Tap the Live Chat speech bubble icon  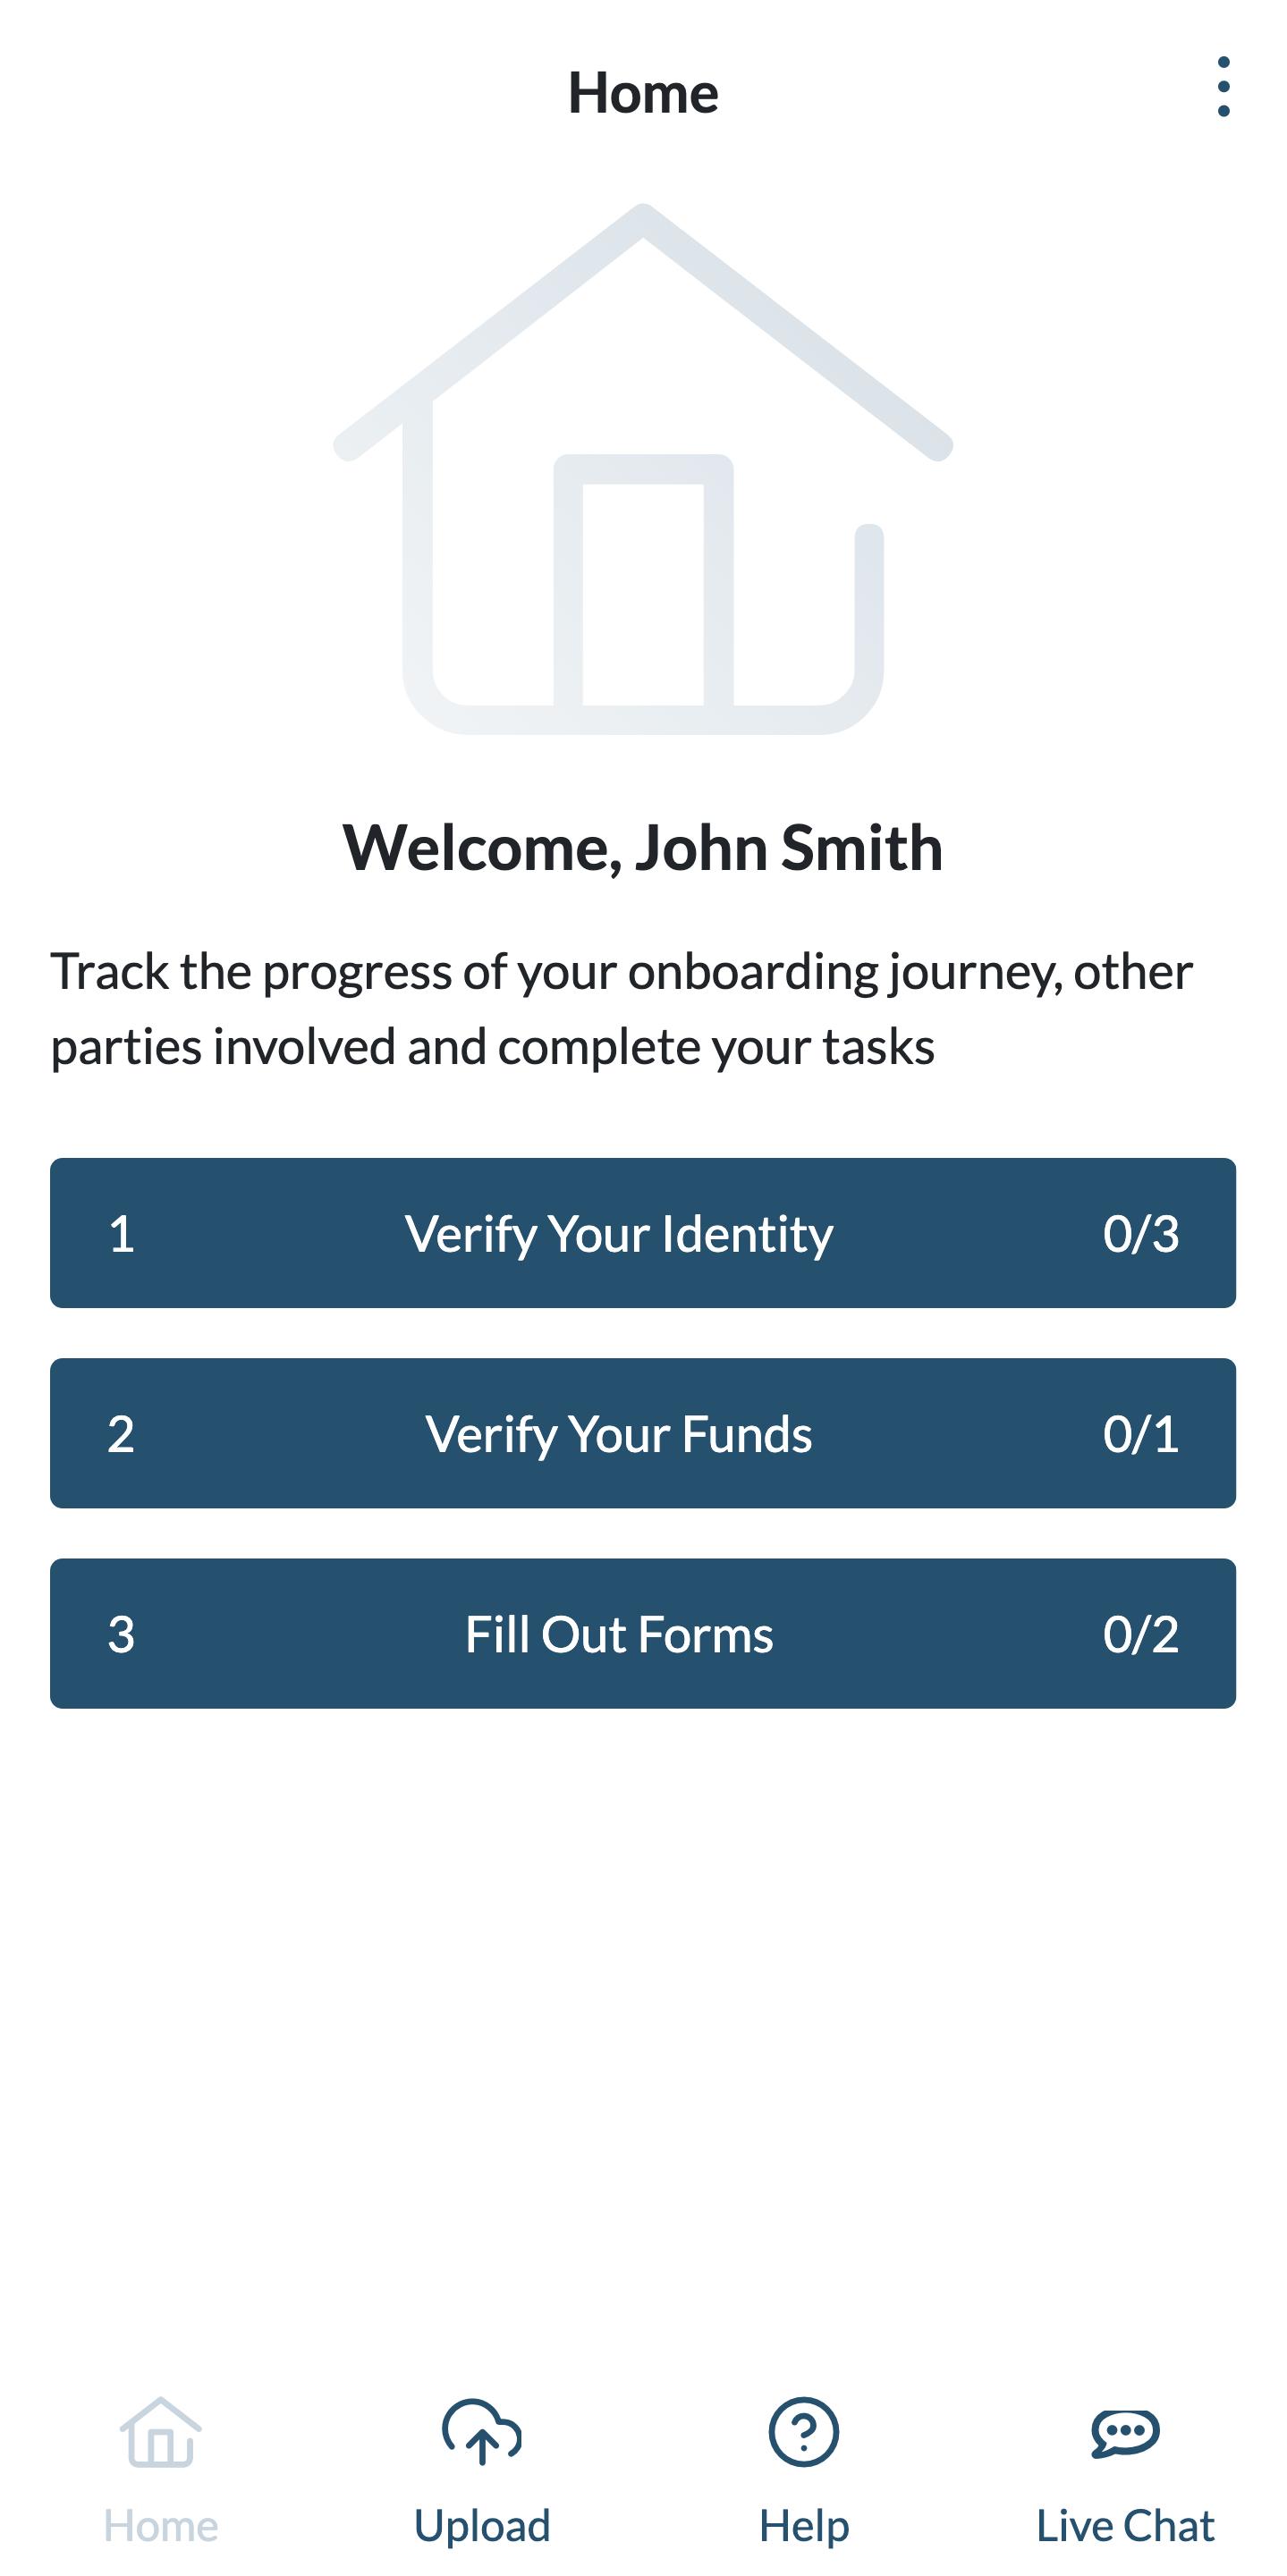(1125, 2431)
